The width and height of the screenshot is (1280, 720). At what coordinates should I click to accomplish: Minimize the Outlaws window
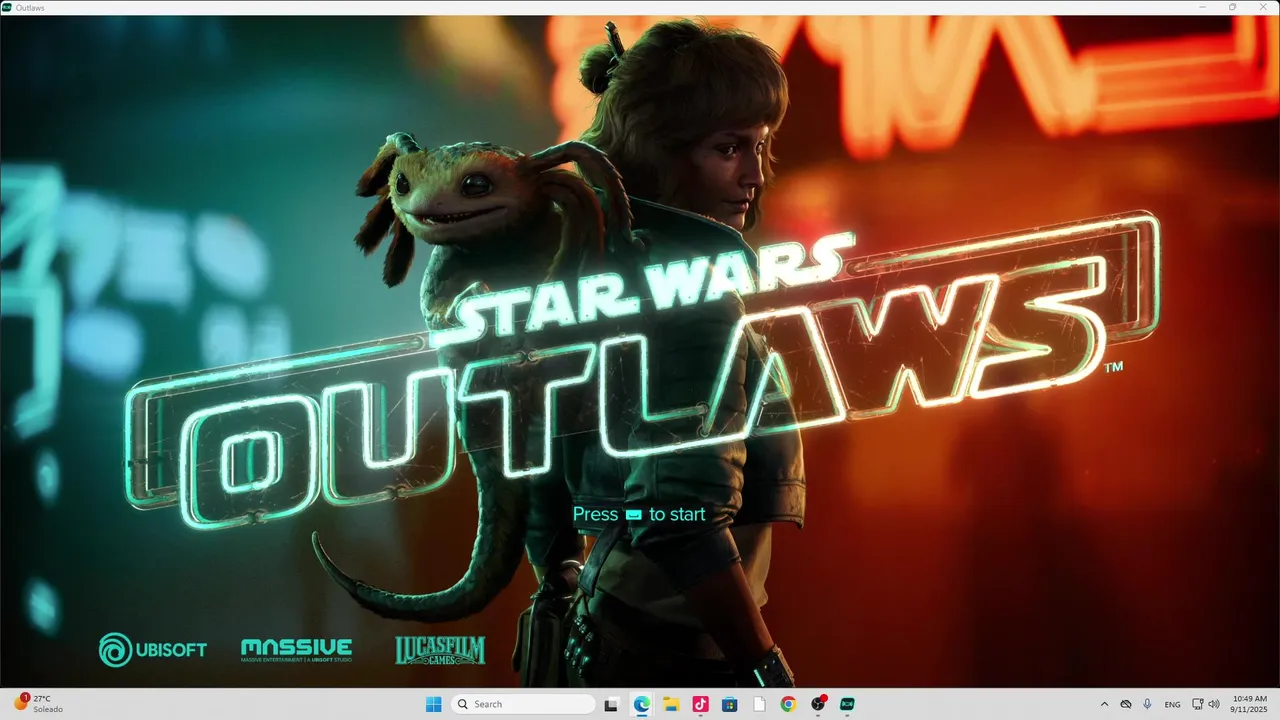(1203, 7)
